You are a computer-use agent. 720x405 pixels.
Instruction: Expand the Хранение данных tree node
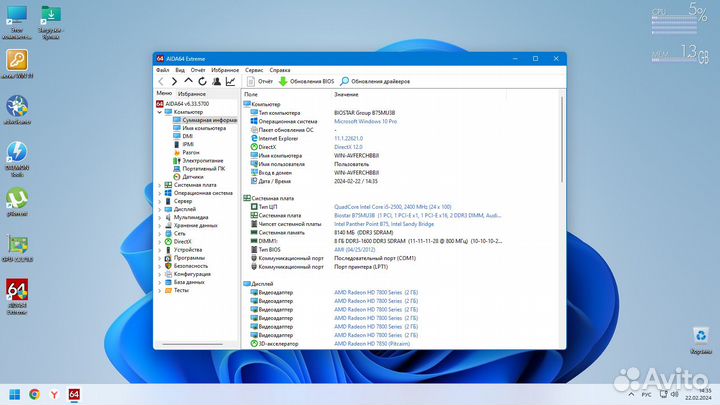coord(159,225)
